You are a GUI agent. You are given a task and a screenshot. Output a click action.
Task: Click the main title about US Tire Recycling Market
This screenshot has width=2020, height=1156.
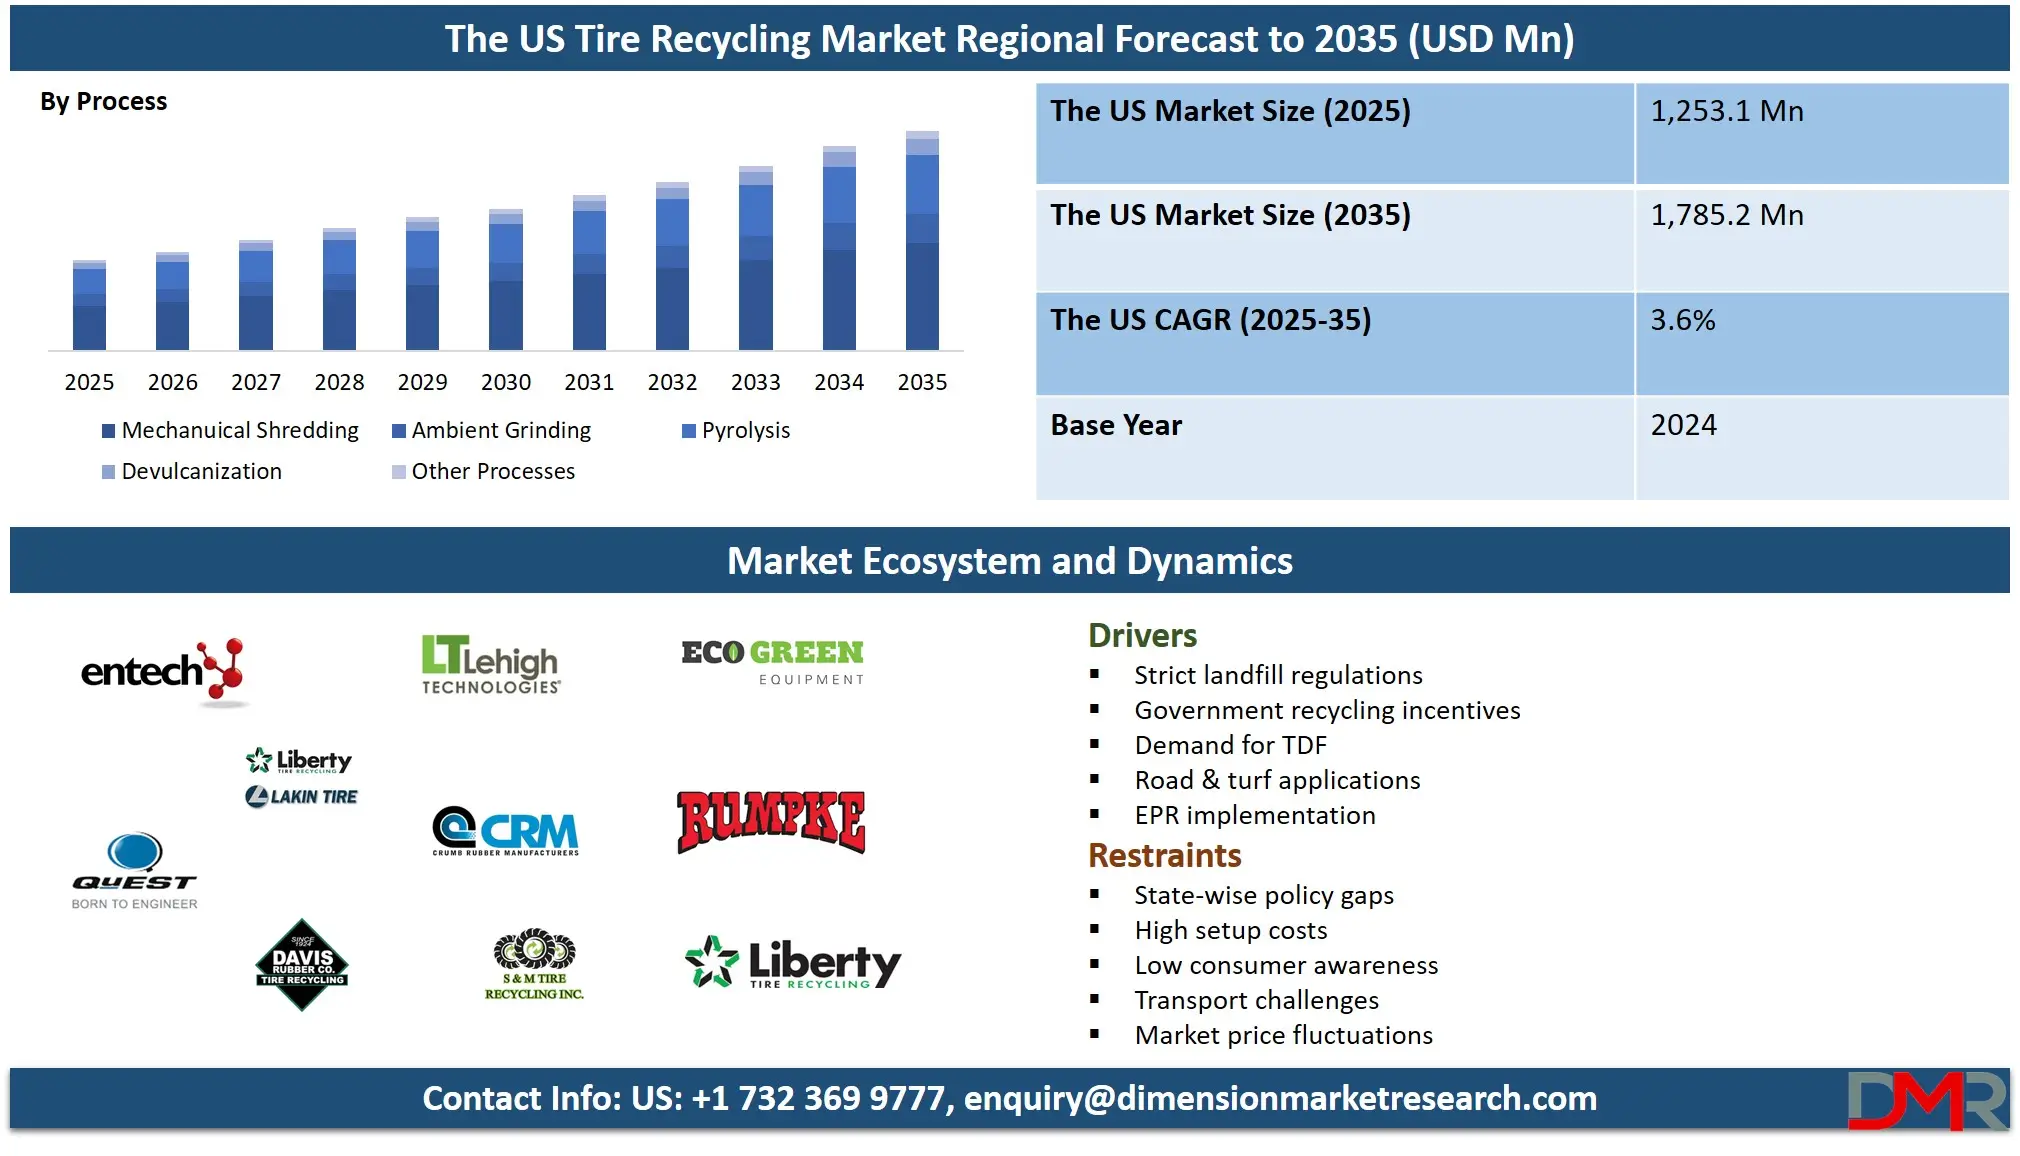pos(1010,39)
